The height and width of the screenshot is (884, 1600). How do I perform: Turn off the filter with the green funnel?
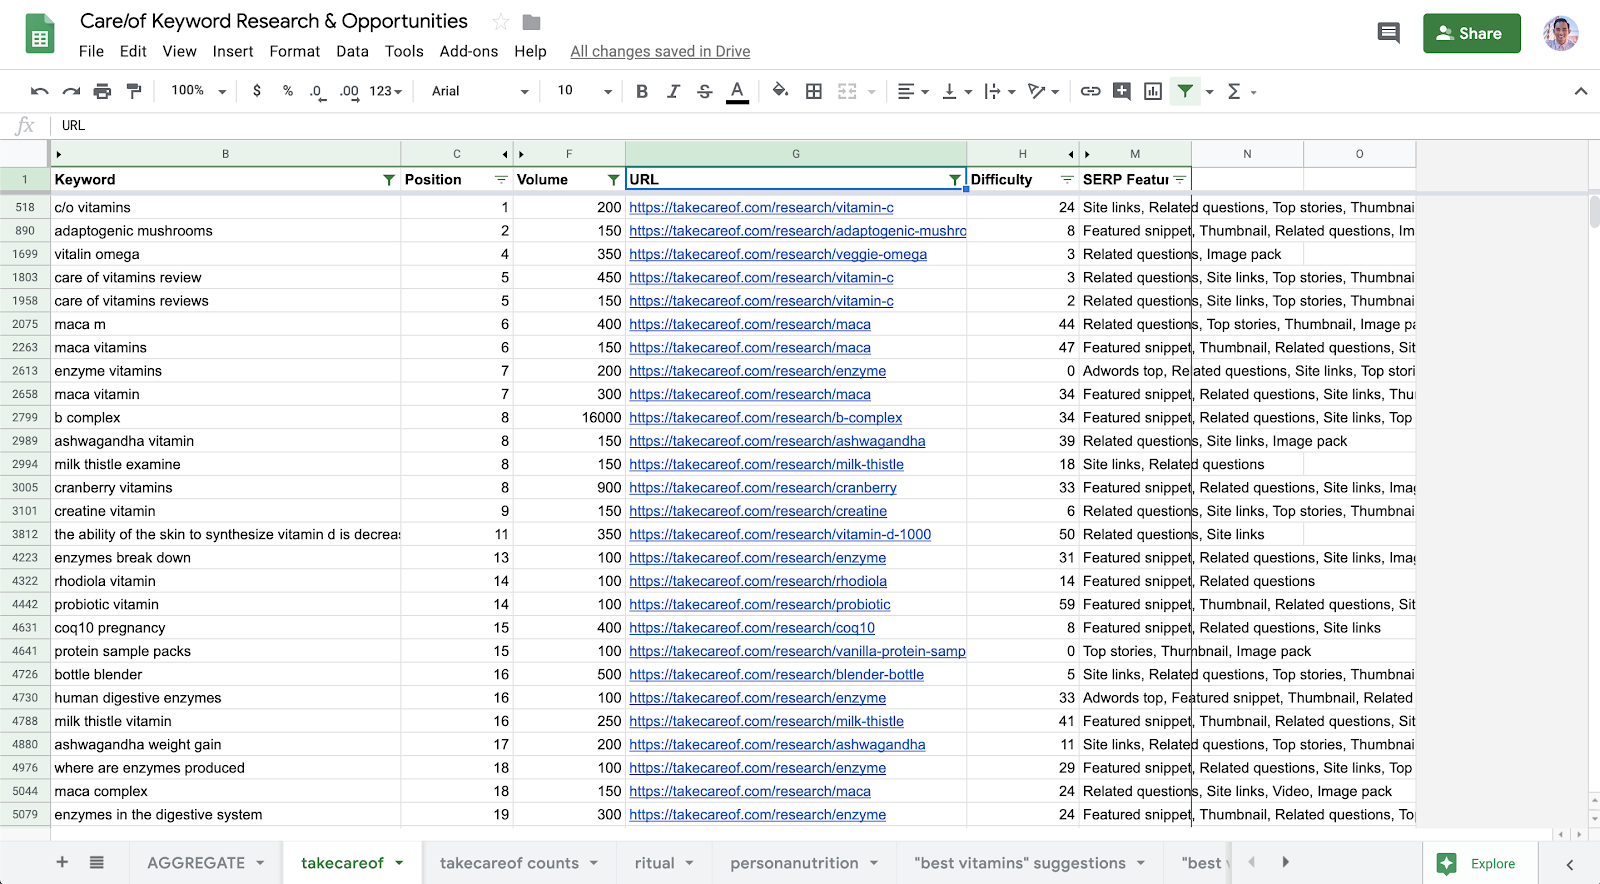(x=1185, y=91)
